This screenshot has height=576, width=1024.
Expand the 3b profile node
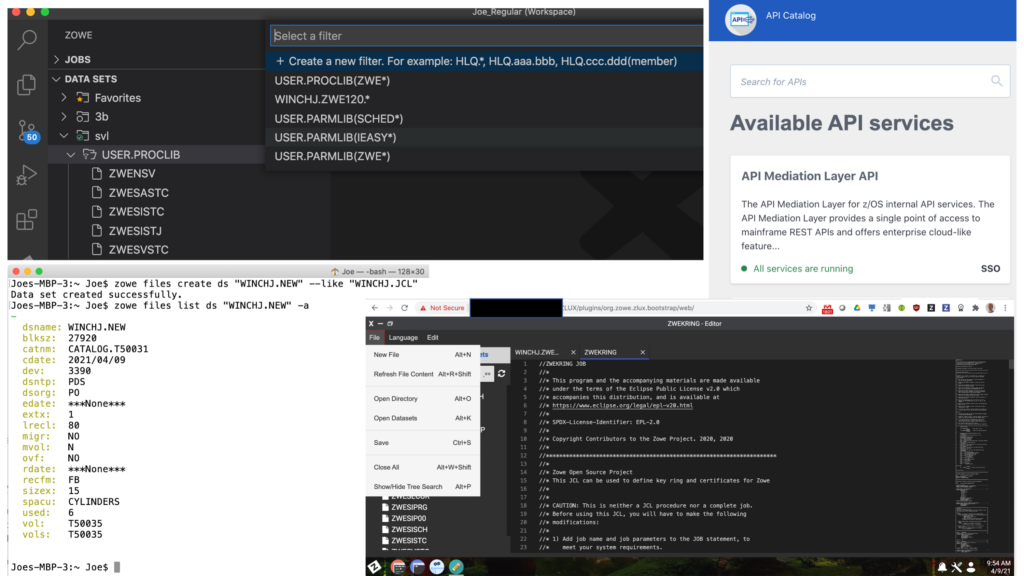point(64,117)
